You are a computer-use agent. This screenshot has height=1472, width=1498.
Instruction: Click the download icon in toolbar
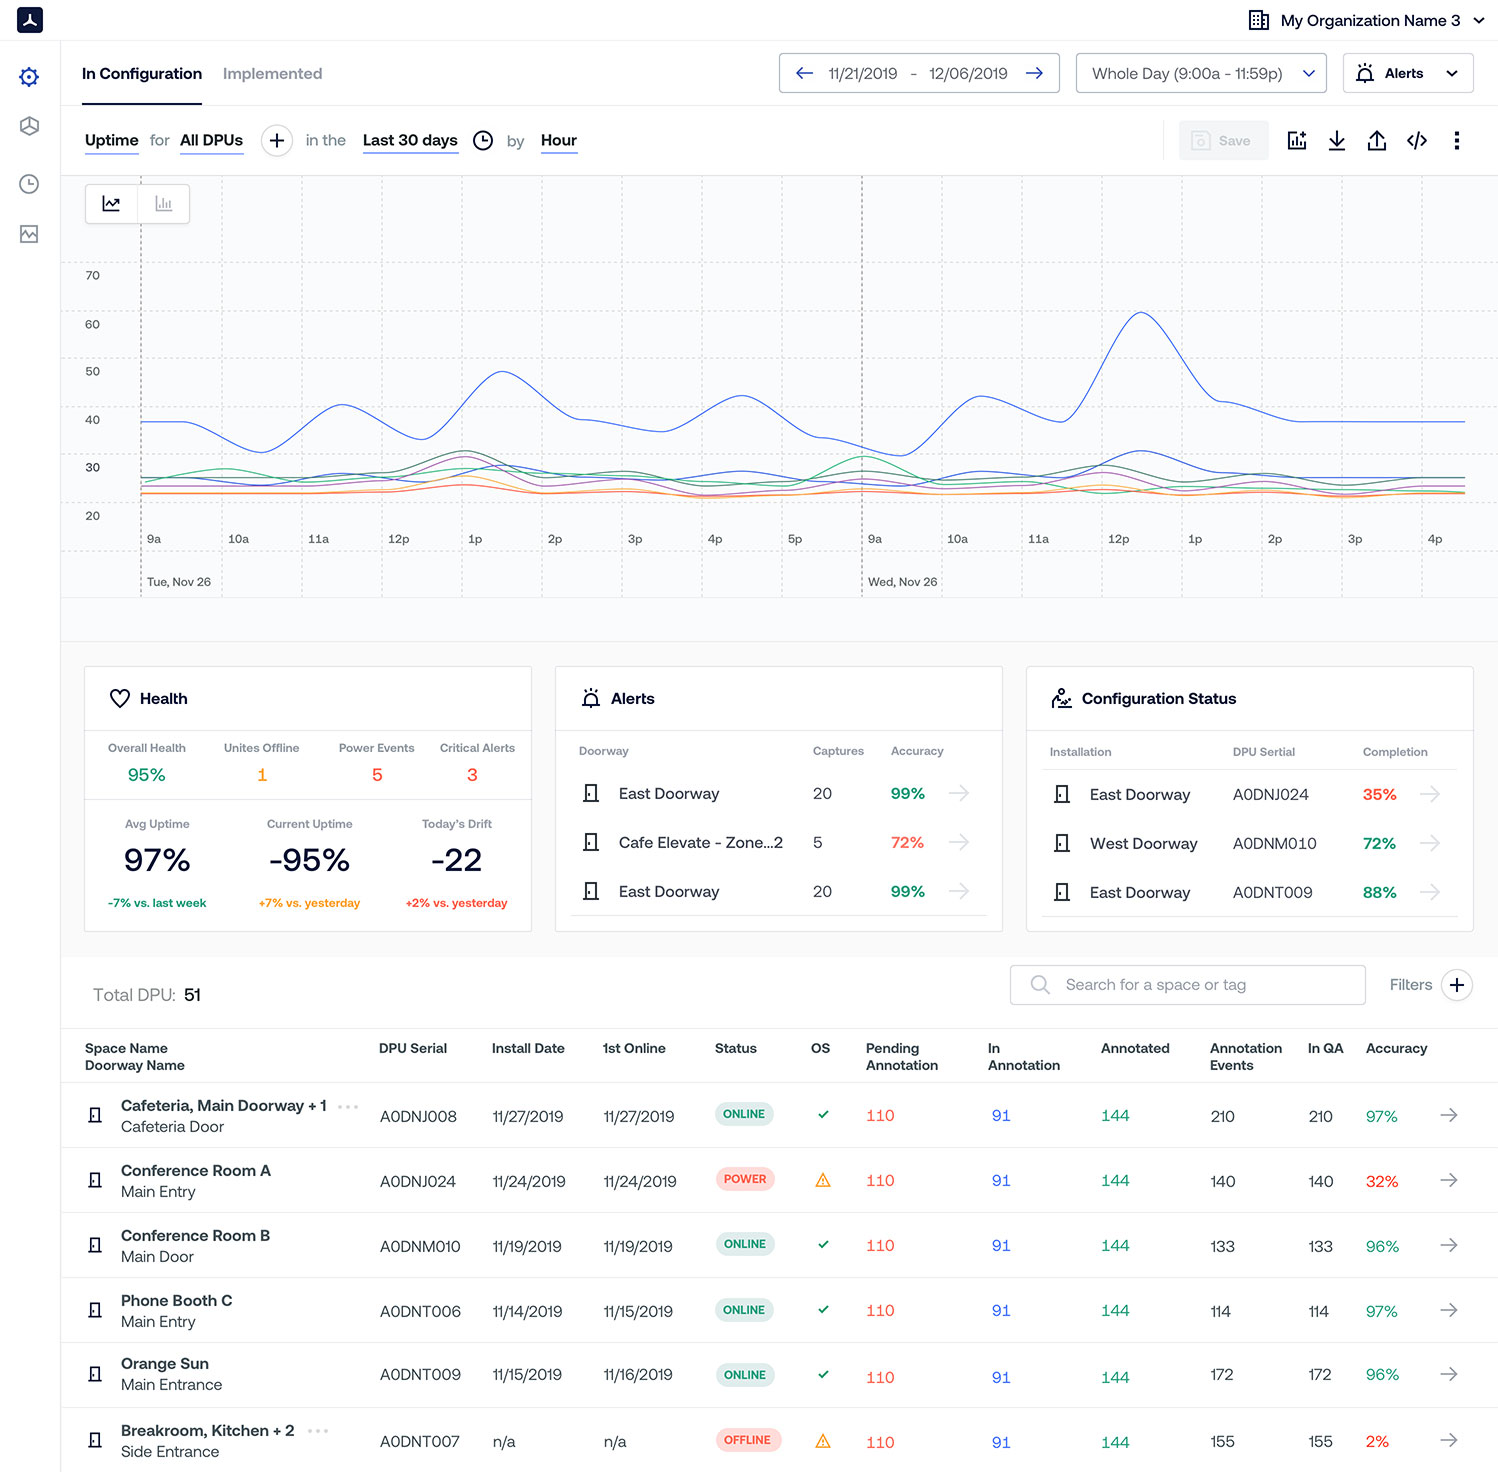coord(1336,141)
